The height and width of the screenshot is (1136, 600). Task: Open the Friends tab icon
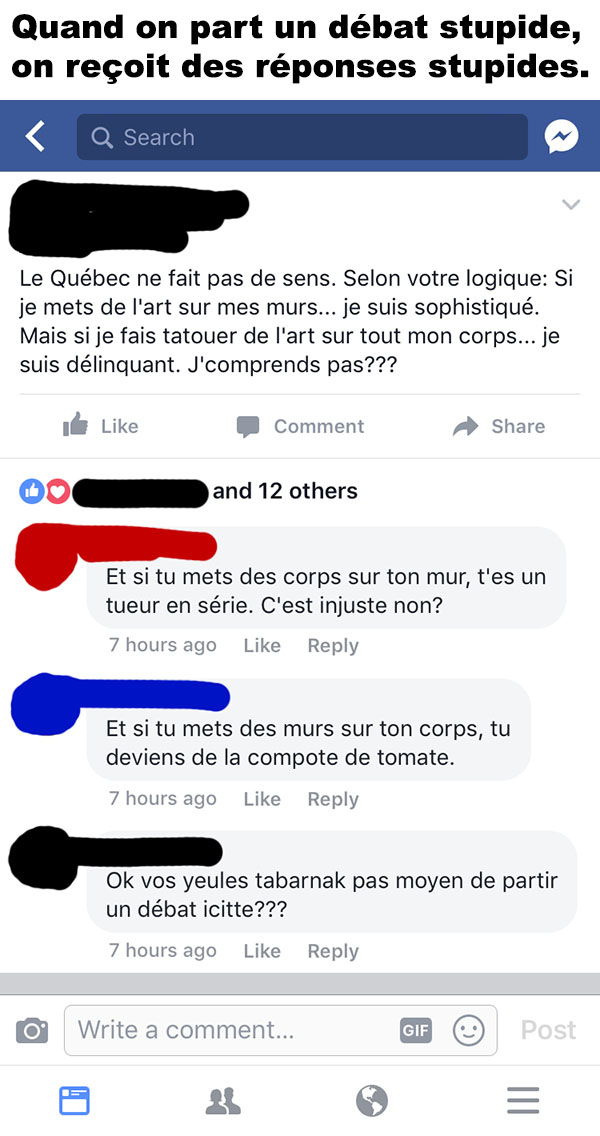223,1100
